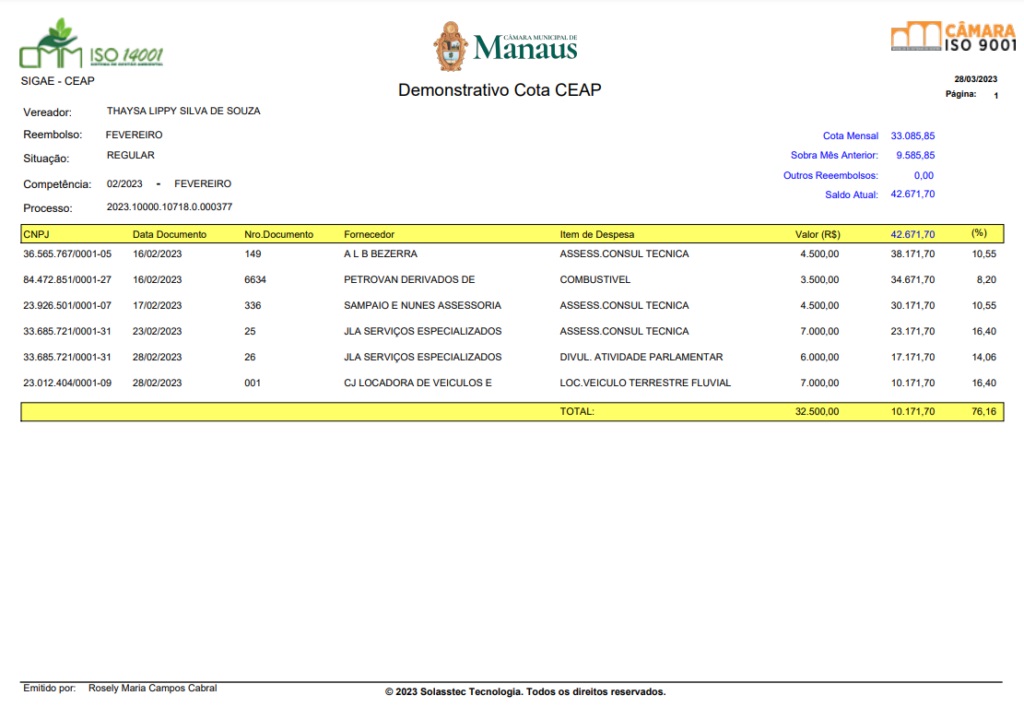The image size is (1024, 719).
Task: Click document number 336
Action: tap(253, 306)
